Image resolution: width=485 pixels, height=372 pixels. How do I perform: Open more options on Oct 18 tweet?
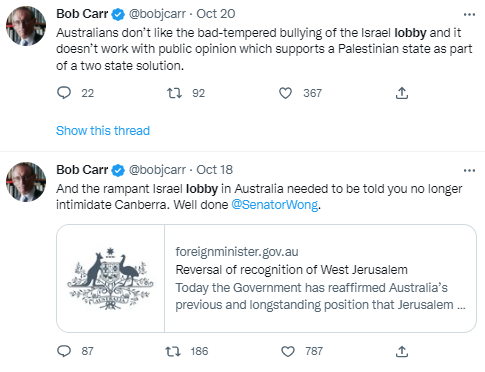coord(469,170)
